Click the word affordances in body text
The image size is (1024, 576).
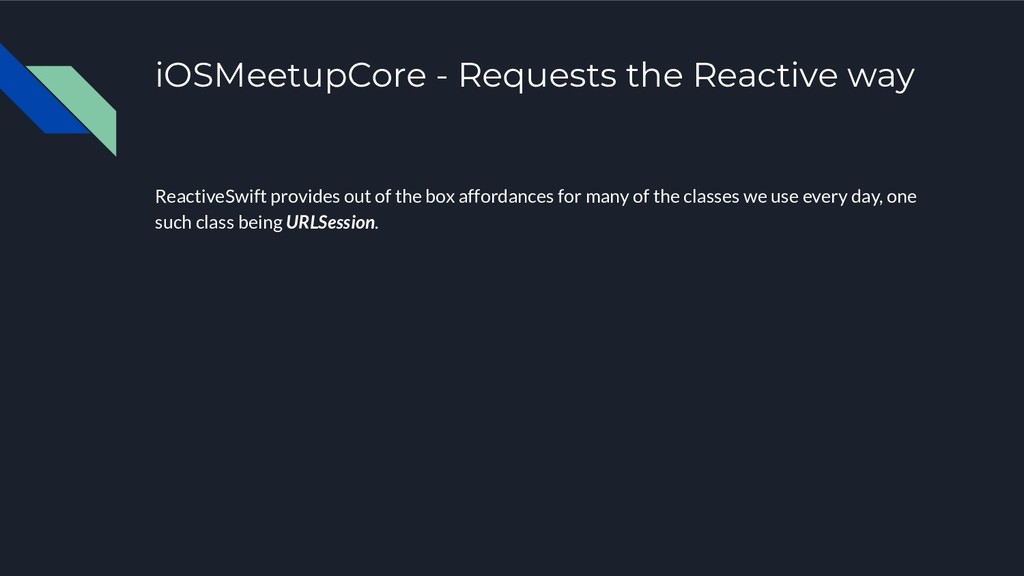[x=506, y=196]
